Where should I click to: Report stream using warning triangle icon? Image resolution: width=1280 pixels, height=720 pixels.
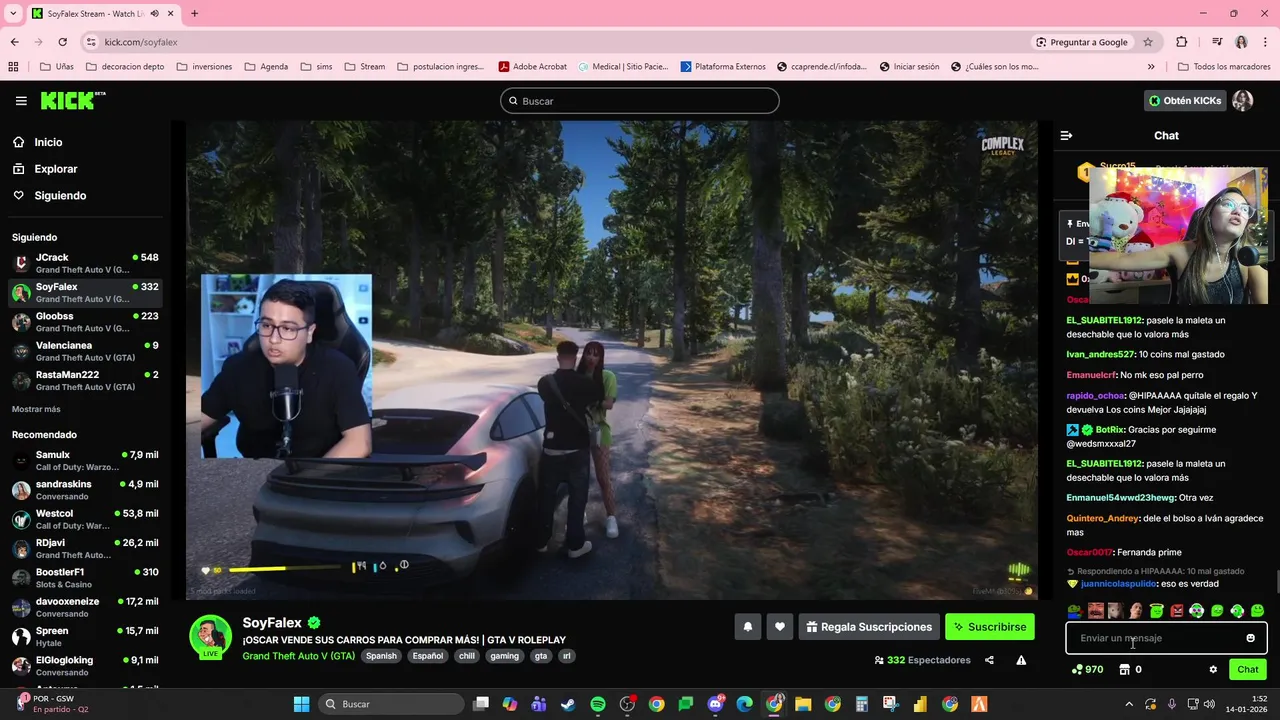(1021, 660)
